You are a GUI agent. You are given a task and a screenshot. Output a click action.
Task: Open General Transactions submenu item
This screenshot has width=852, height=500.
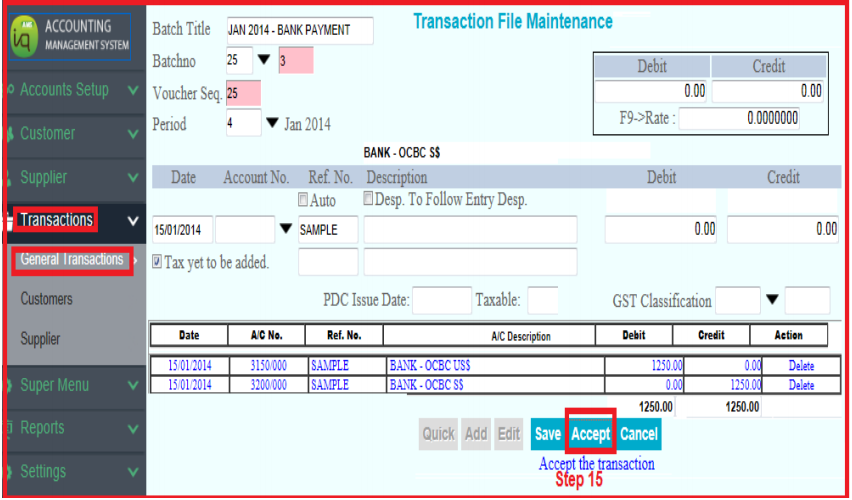point(72,260)
